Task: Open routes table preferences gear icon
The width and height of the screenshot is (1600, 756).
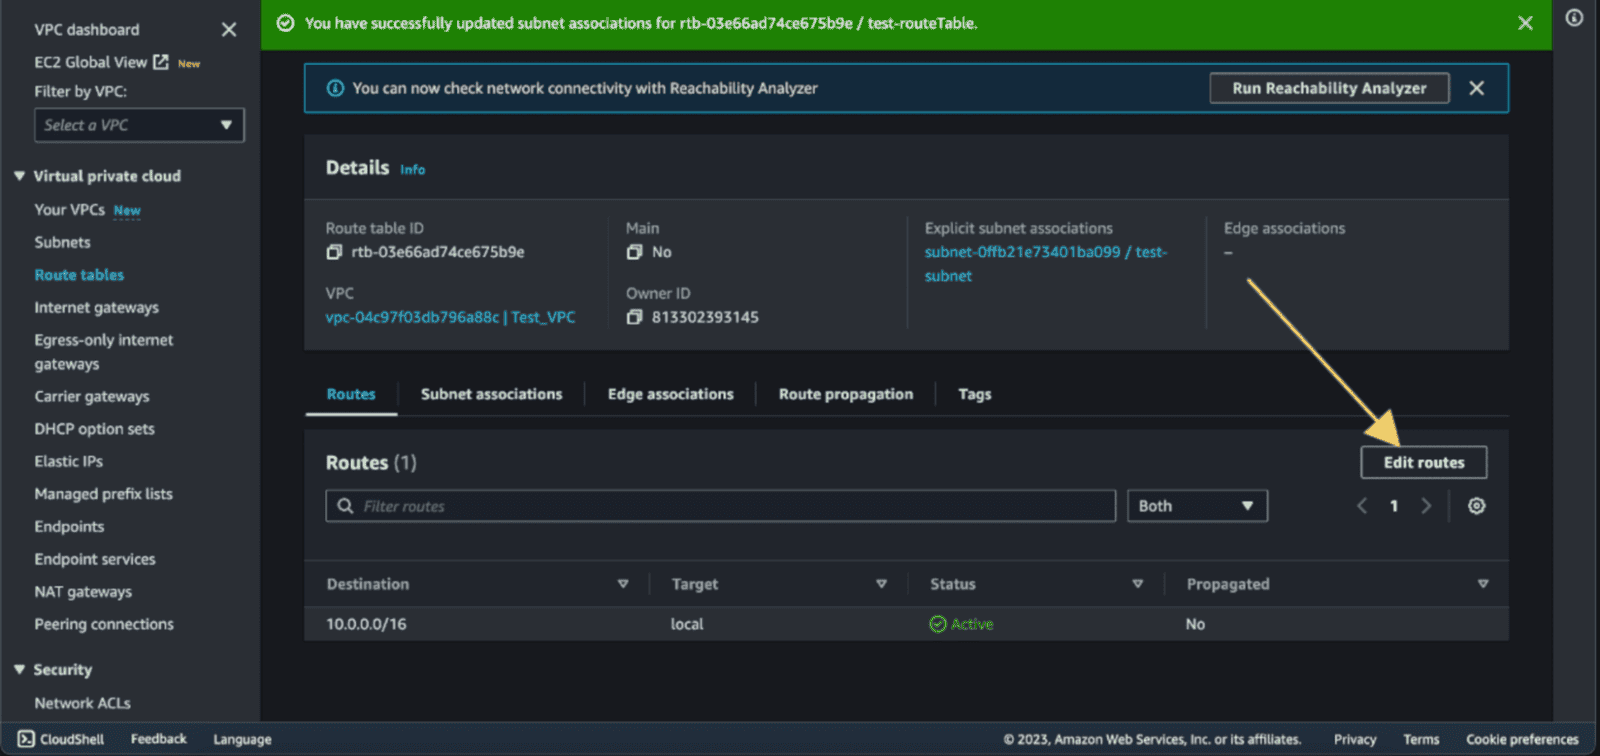Action: 1476,506
